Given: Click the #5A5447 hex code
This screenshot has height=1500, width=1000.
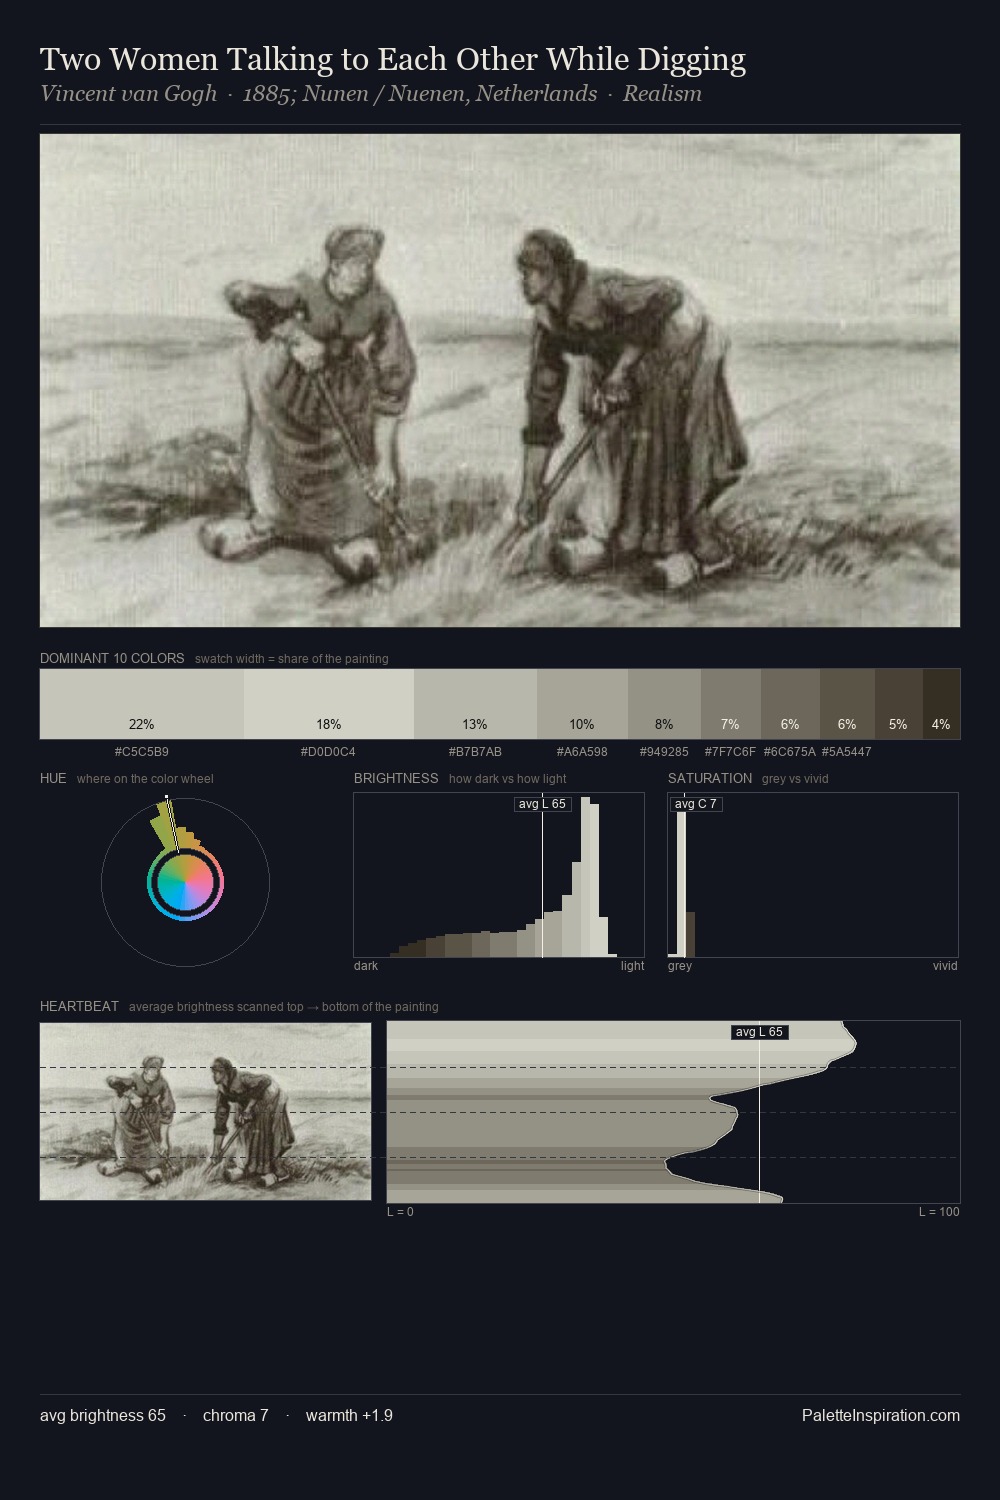Looking at the screenshot, I should click(x=846, y=752).
